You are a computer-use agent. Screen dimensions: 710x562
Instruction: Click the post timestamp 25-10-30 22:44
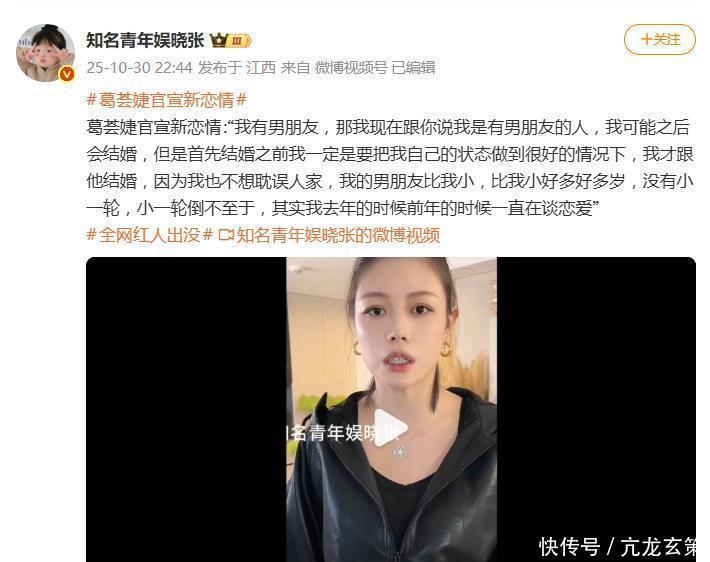139,68
